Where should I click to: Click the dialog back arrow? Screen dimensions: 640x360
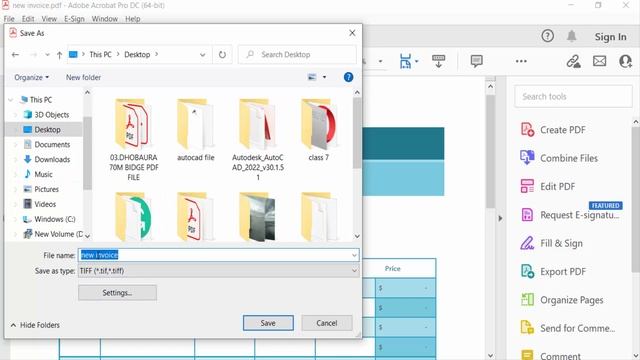[16, 55]
